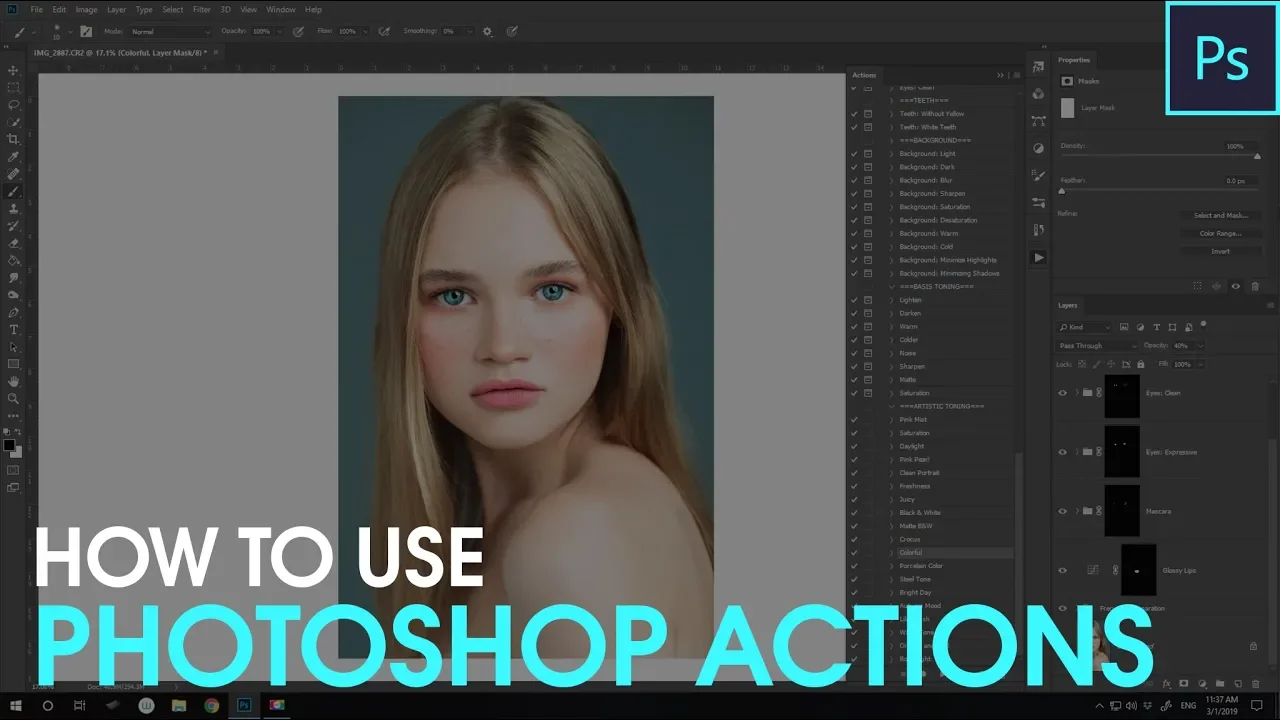Open the Pass Through blend mode dropdown
The height and width of the screenshot is (720, 1280).
[1097, 346]
